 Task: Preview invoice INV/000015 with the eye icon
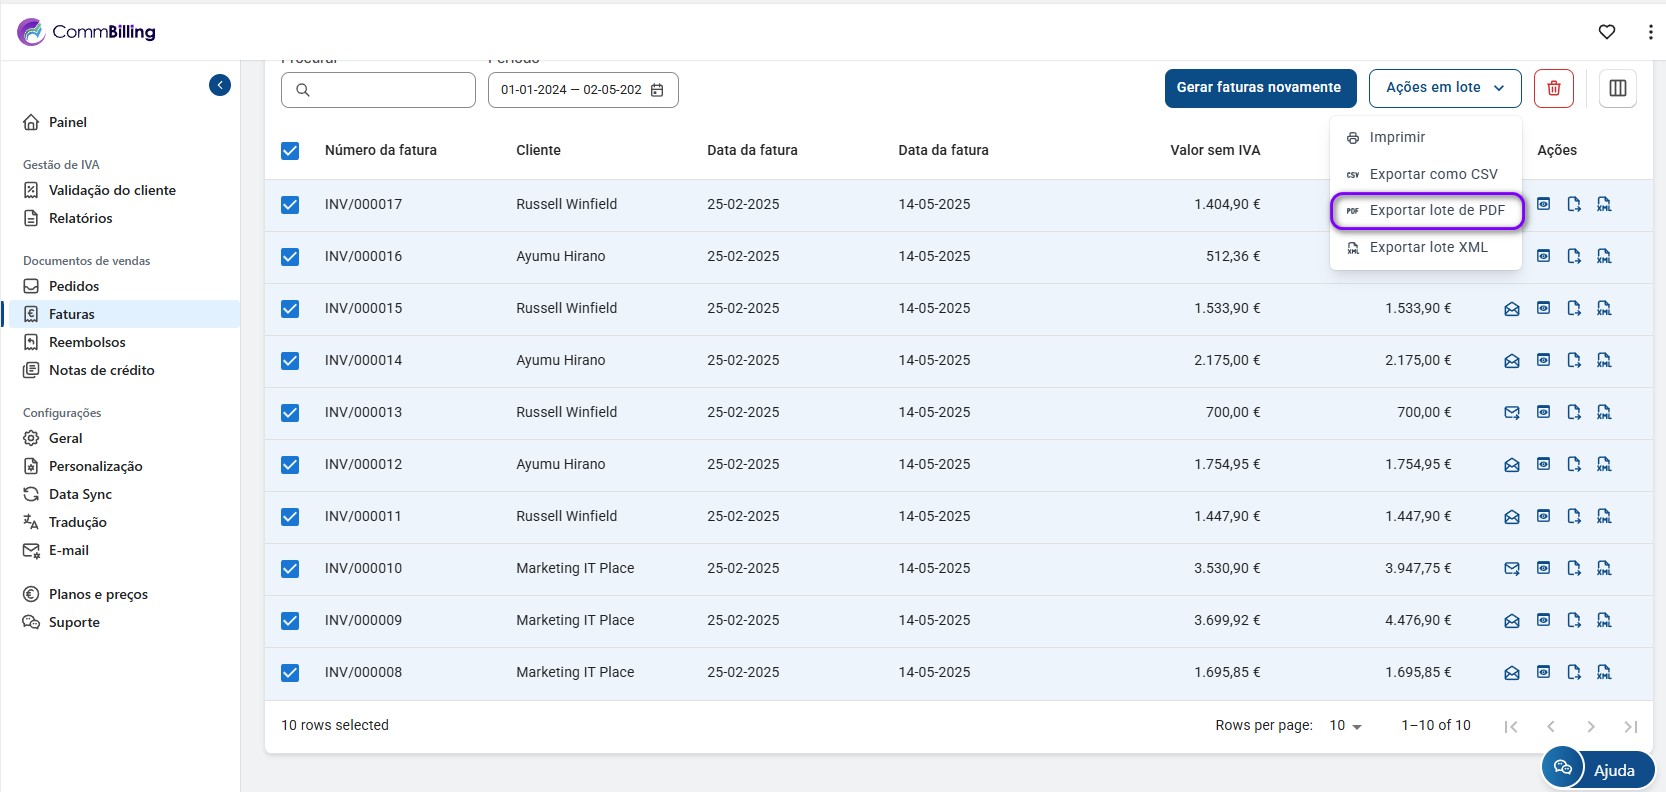click(1543, 308)
